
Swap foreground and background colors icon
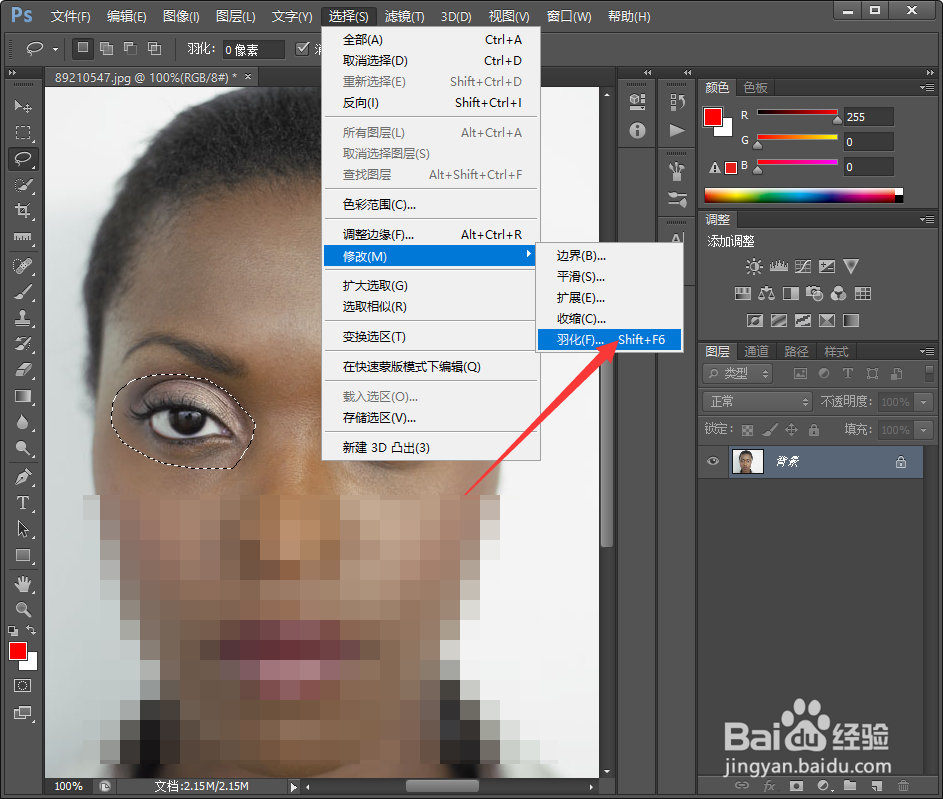click(31, 630)
